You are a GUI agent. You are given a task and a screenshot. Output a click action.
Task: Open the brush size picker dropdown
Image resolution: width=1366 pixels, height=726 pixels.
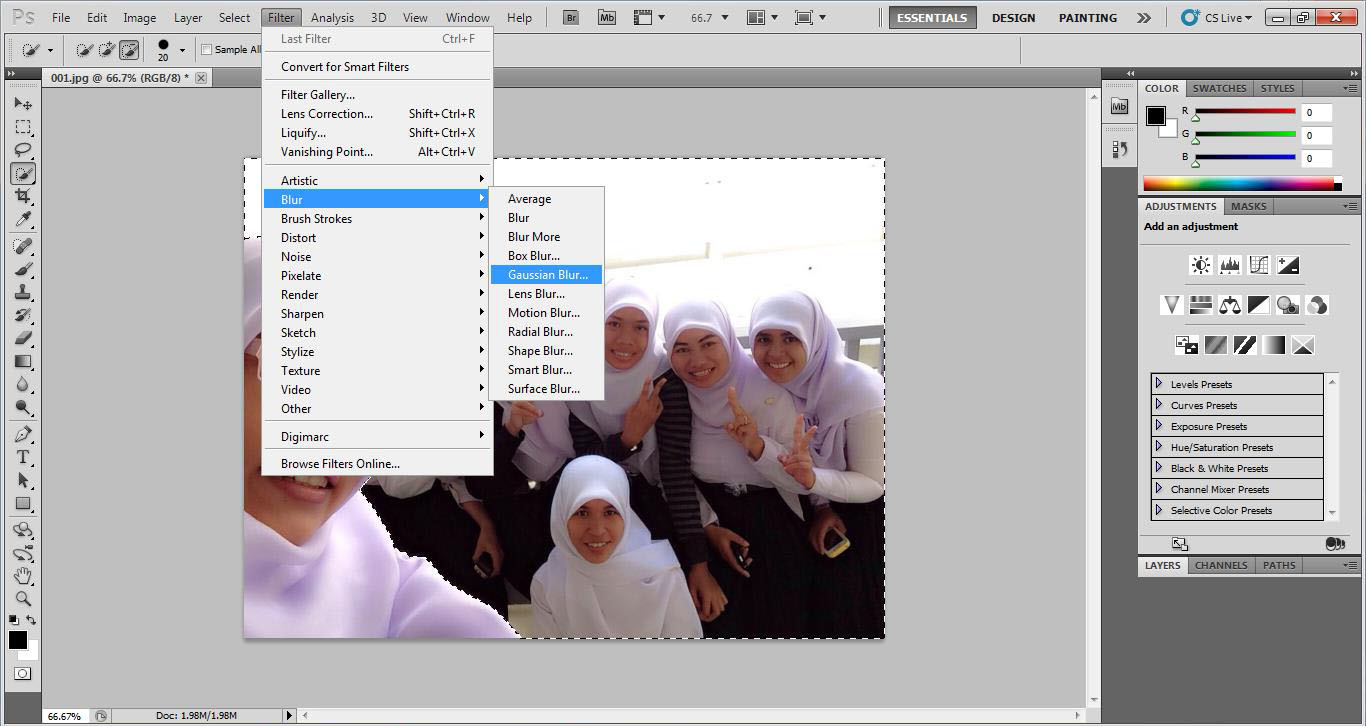pos(182,50)
